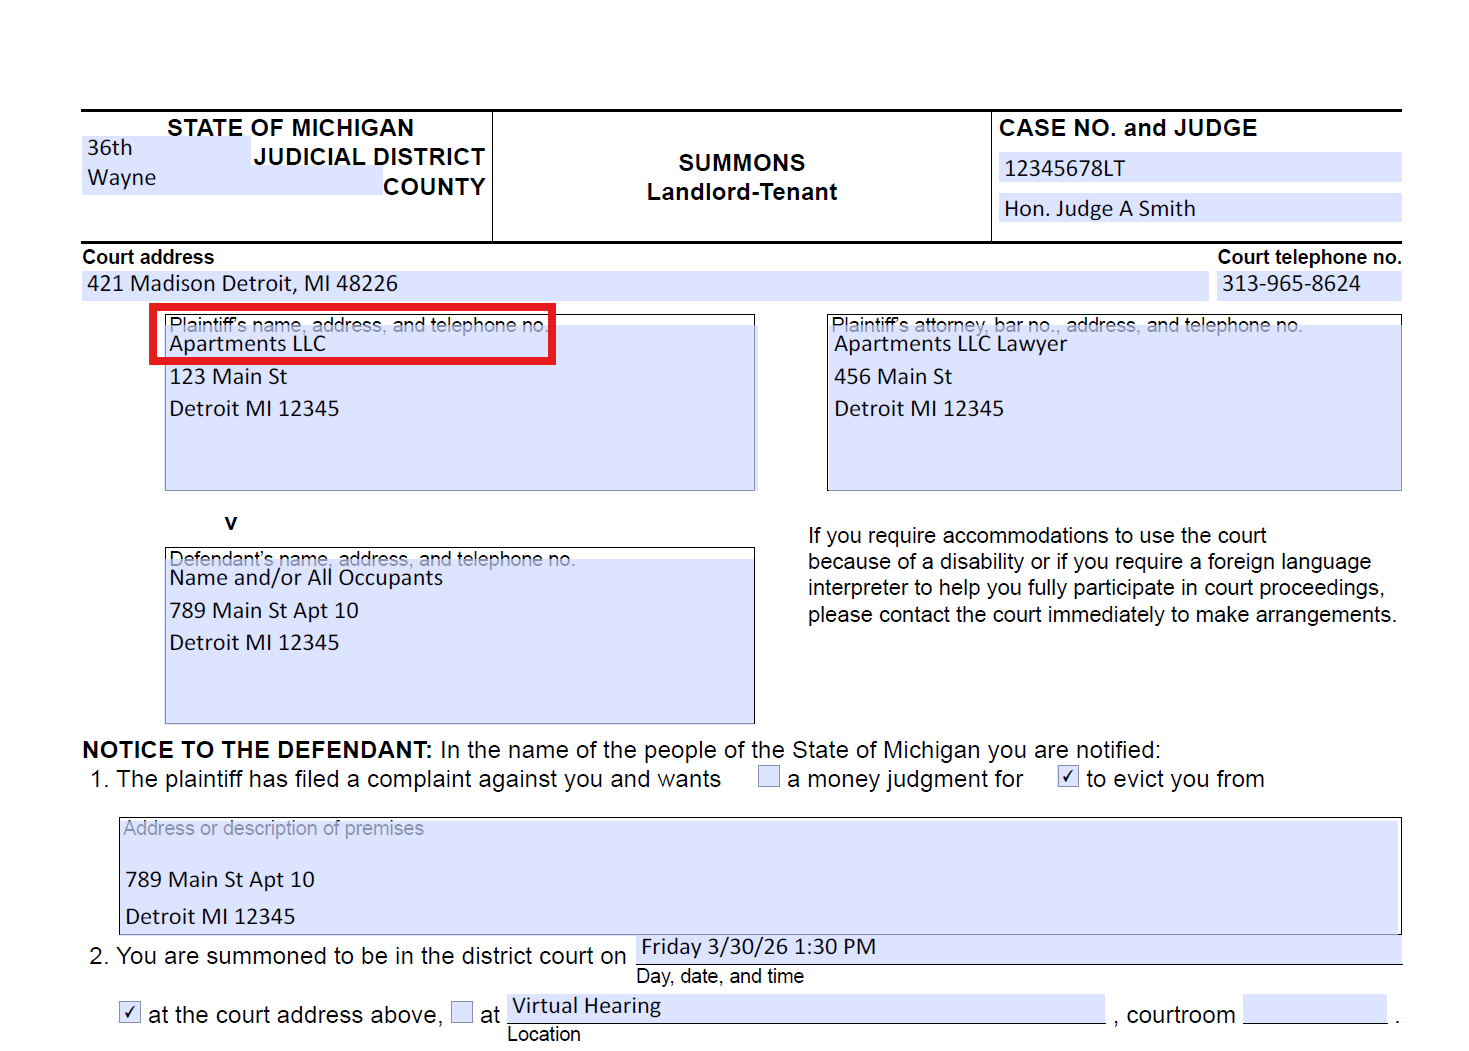Click the Address or description of premises field
Image resolution: width=1469 pixels, height=1051 pixels.
tap(760, 876)
